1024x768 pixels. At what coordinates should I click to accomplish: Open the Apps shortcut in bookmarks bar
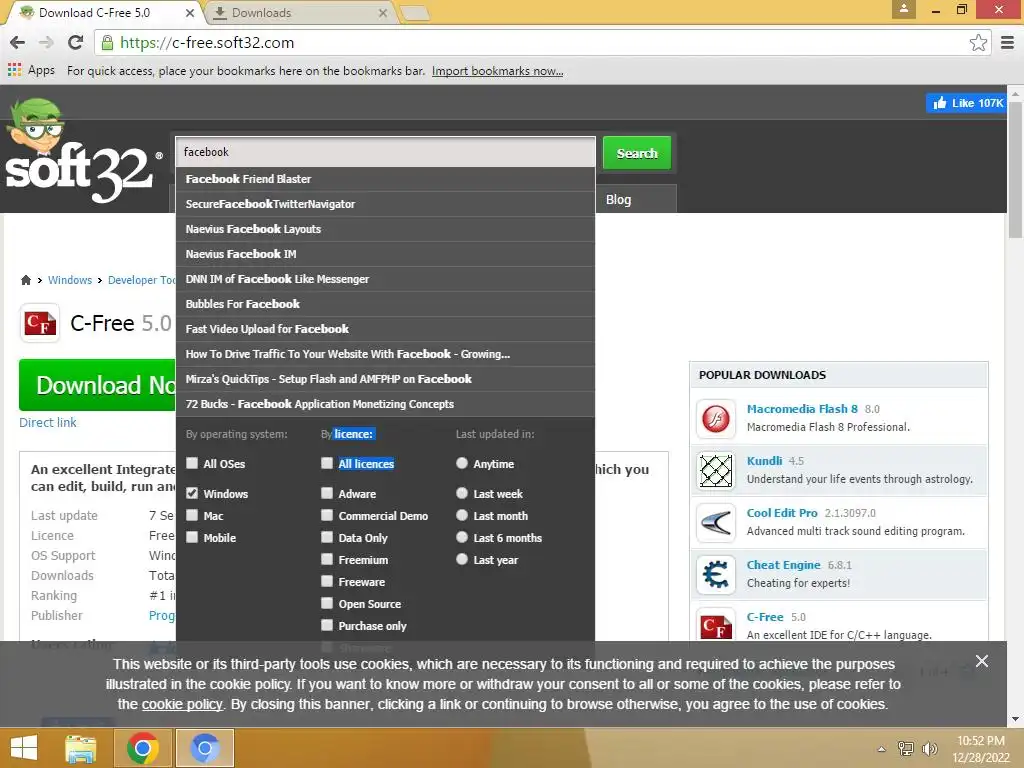pyautogui.click(x=31, y=71)
